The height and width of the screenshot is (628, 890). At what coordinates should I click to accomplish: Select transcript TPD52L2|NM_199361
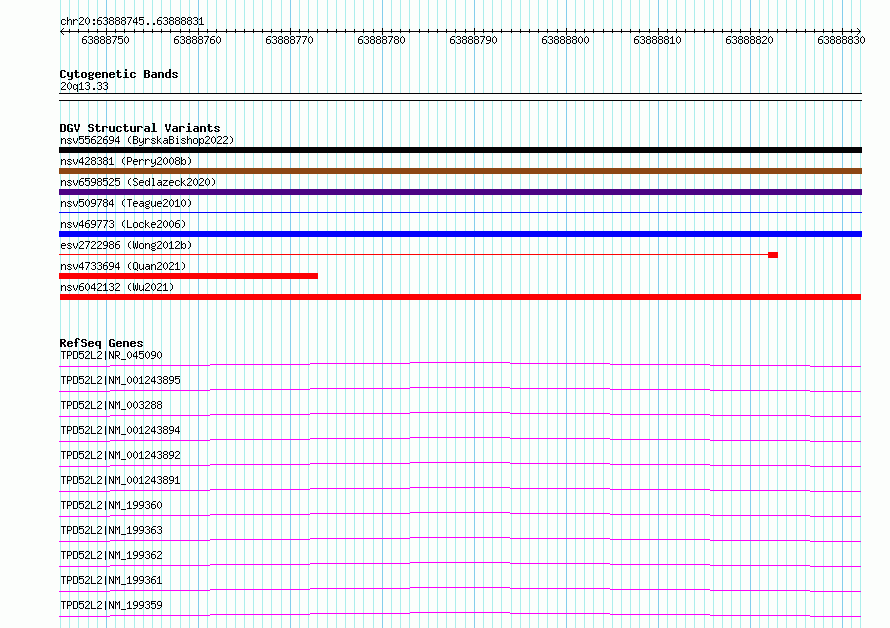coord(111,580)
